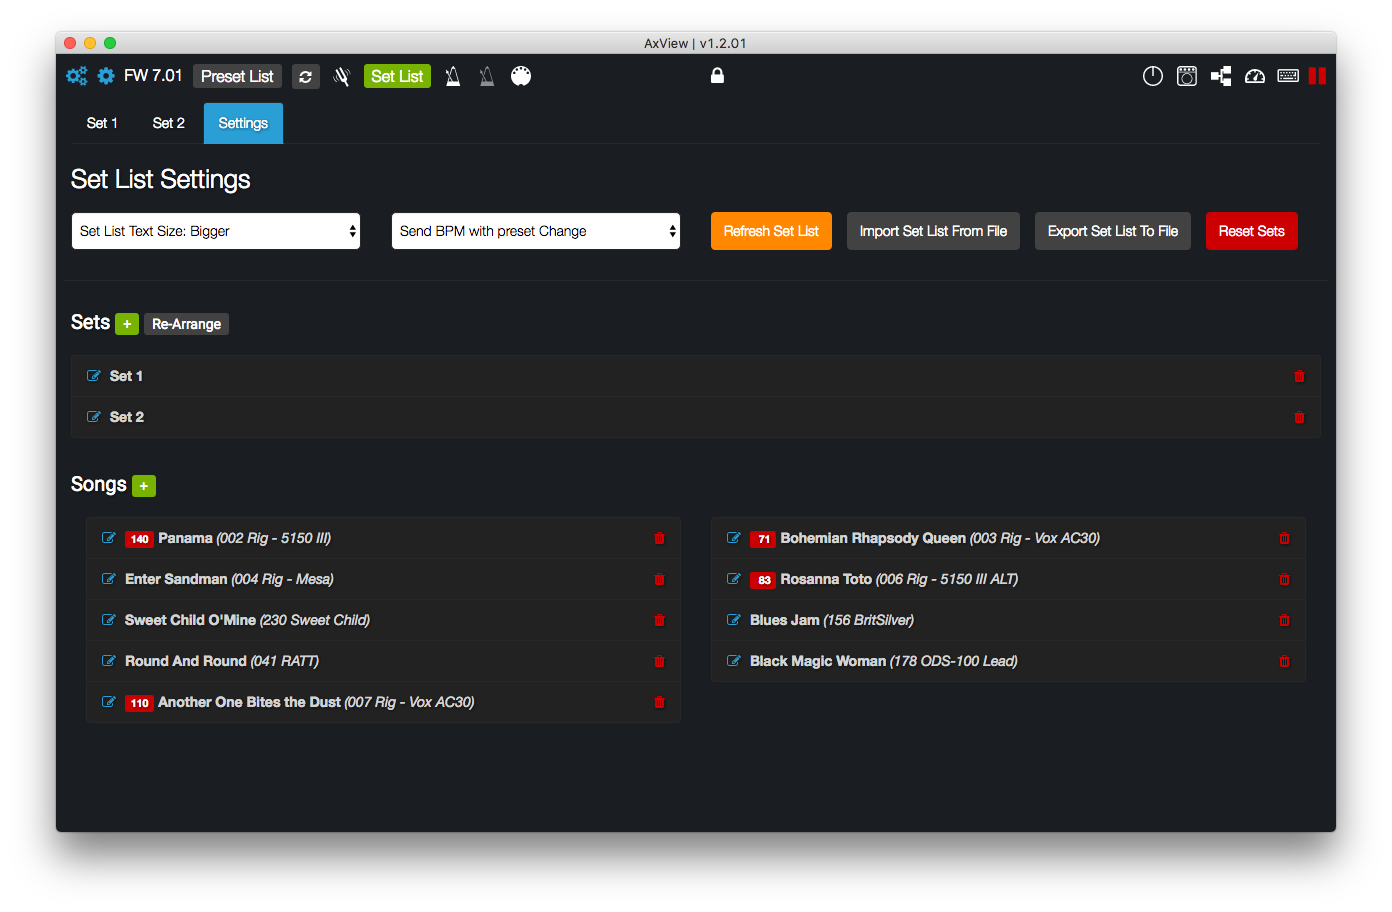
Task: Delete the Round And Round song
Action: [x=660, y=661]
